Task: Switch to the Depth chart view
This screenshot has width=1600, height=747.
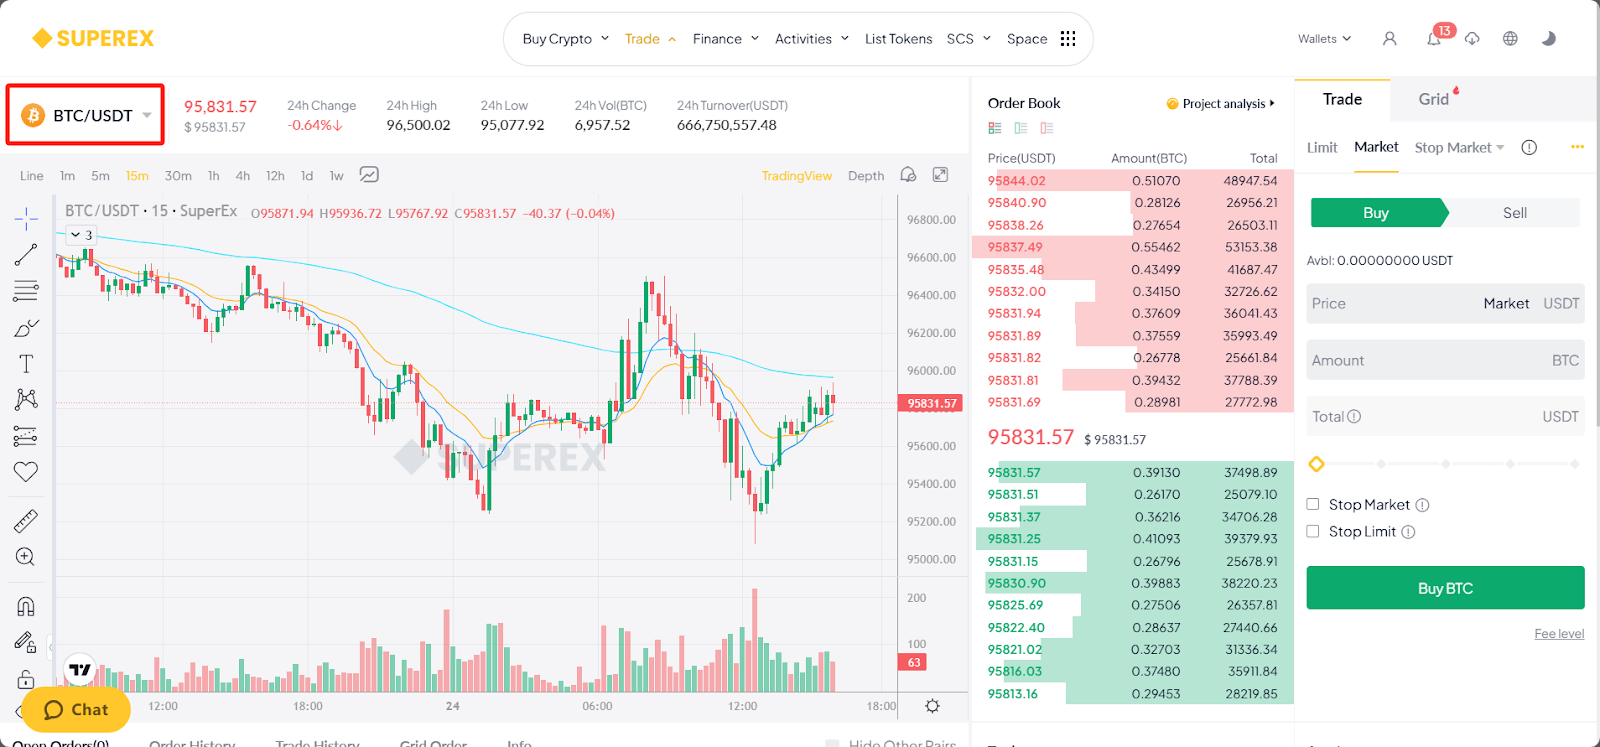Action: 866,175
